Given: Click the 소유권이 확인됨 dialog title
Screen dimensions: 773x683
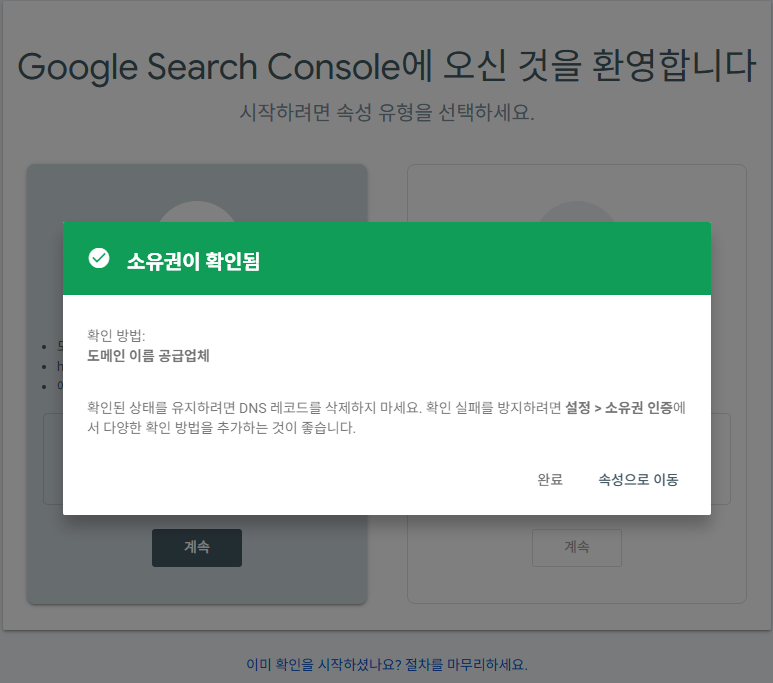Looking at the screenshot, I should pos(193,261).
